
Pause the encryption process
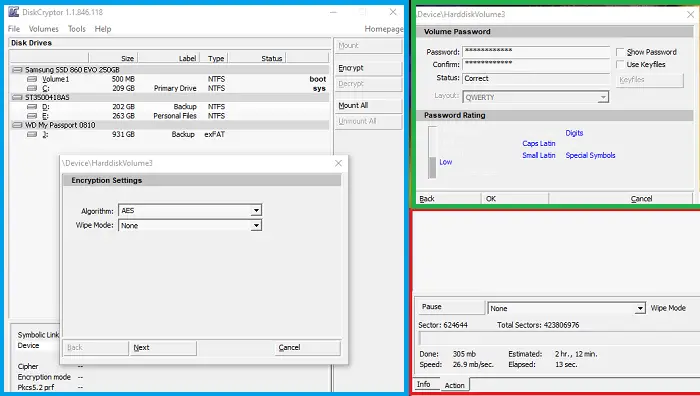coord(451,307)
